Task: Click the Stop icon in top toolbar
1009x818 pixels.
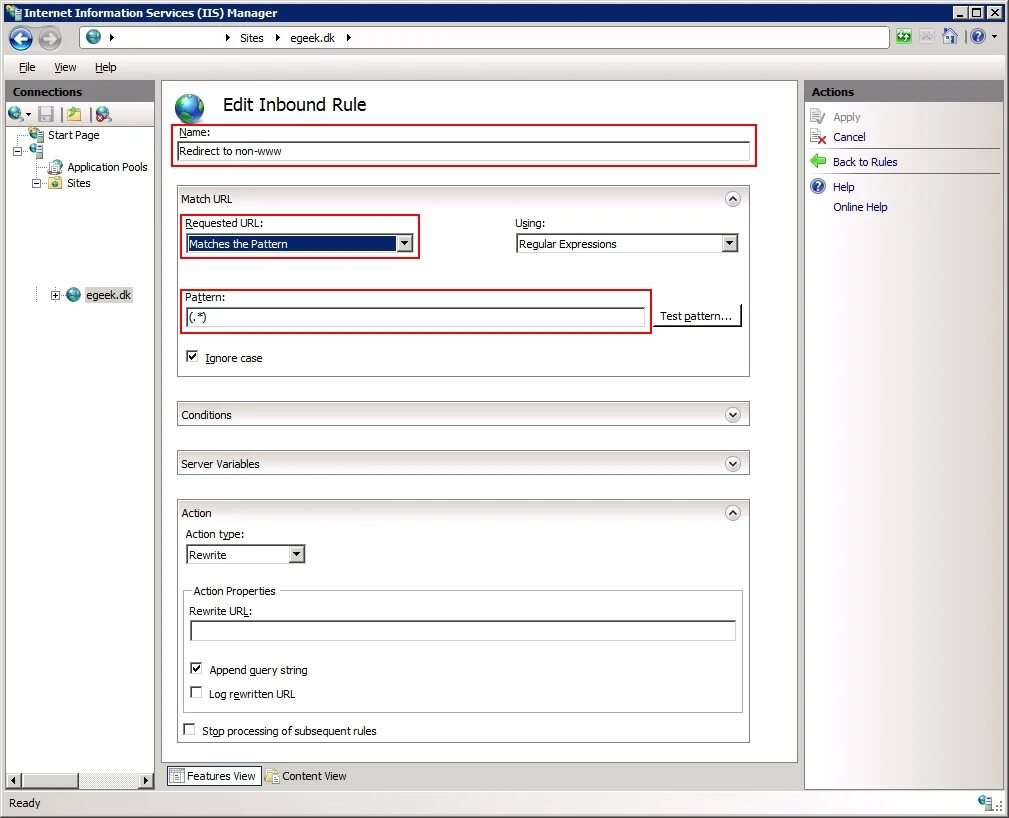Action: [x=927, y=37]
